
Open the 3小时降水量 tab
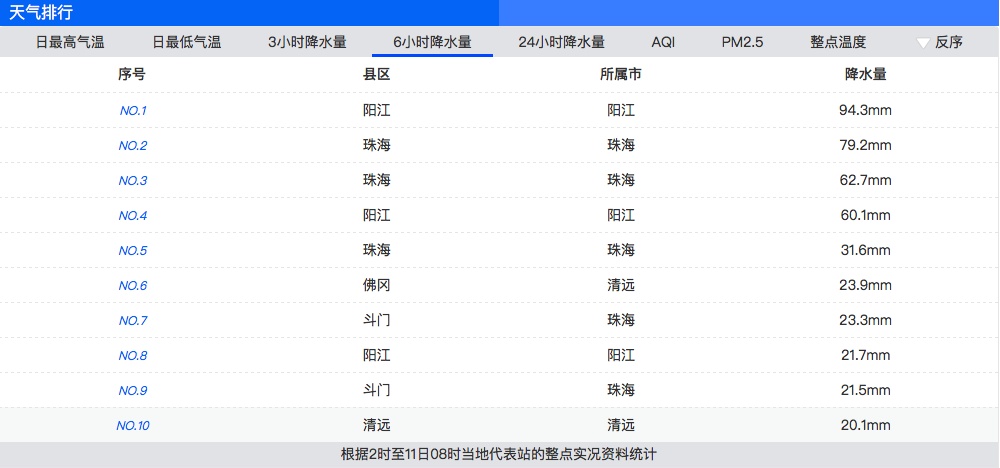(307, 43)
